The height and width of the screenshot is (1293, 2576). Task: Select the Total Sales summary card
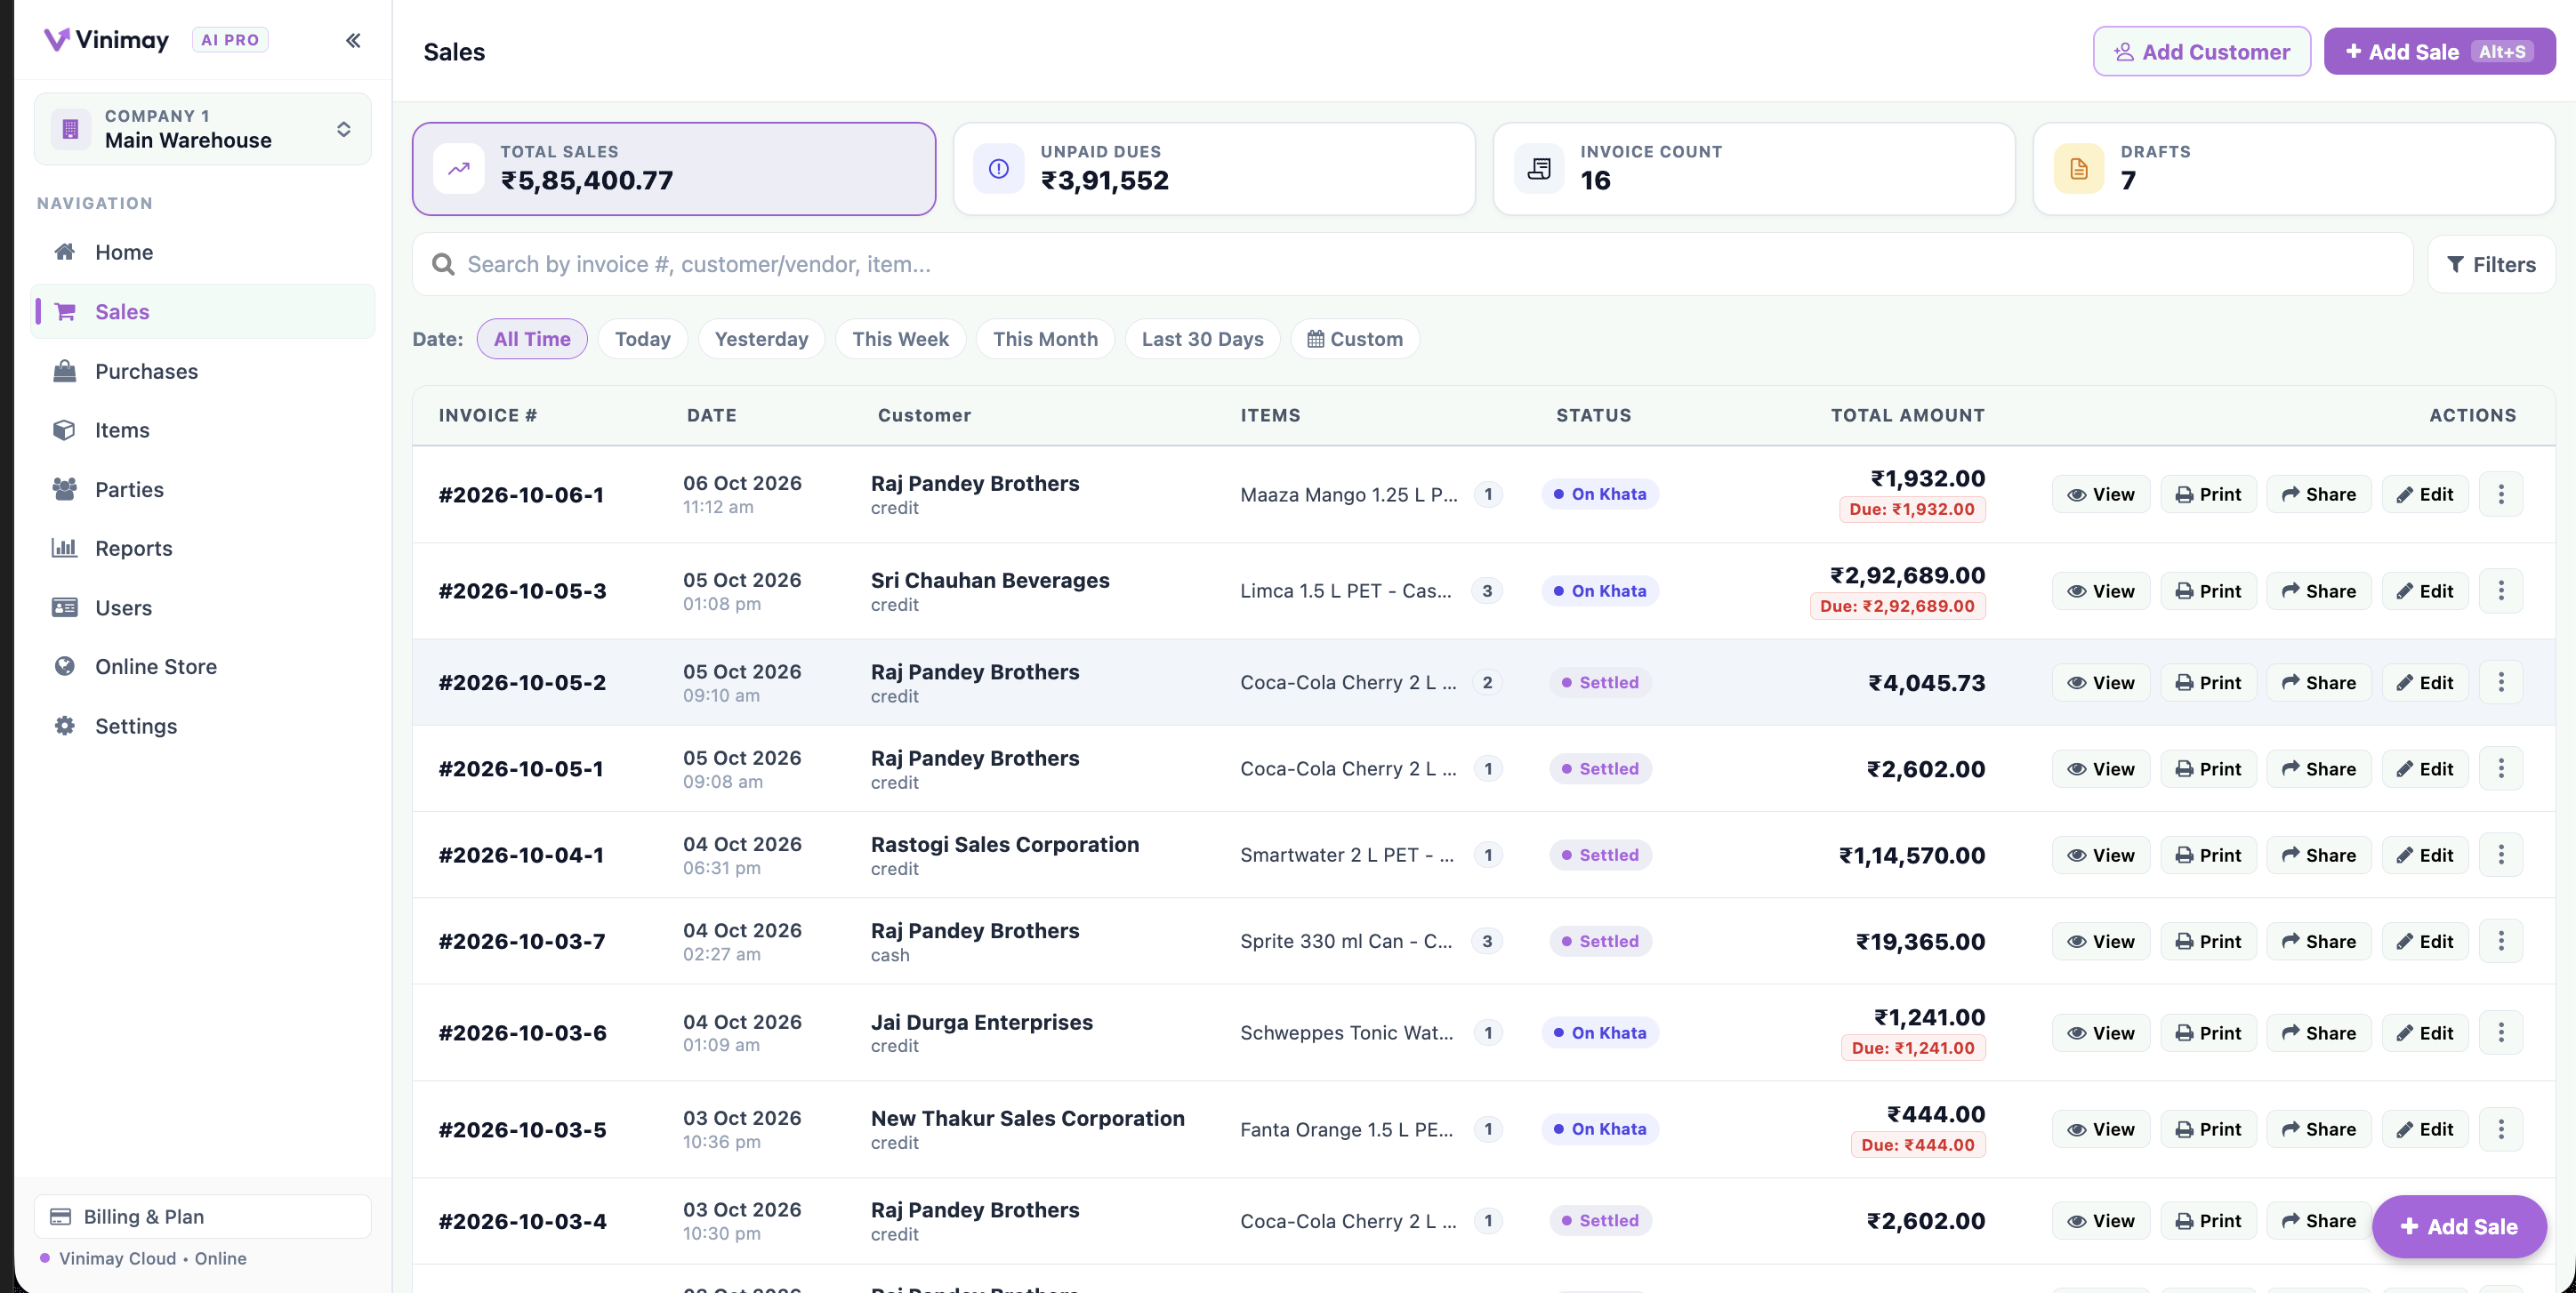click(x=674, y=169)
